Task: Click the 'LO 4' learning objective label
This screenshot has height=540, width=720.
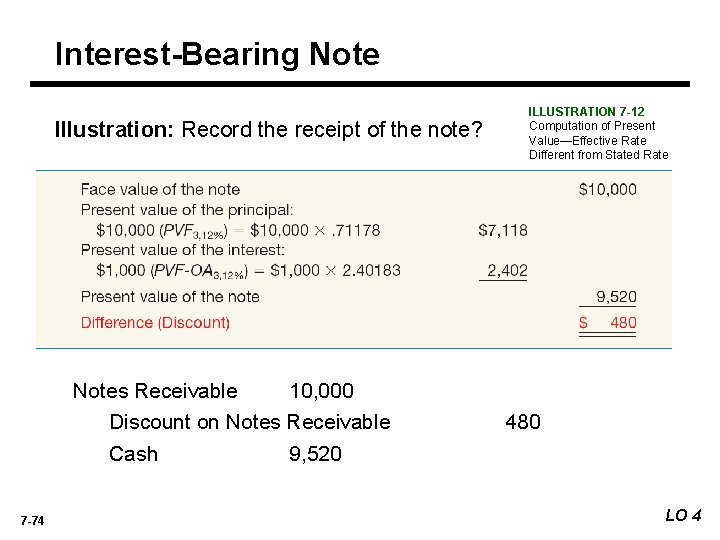Action: pyautogui.click(x=684, y=516)
